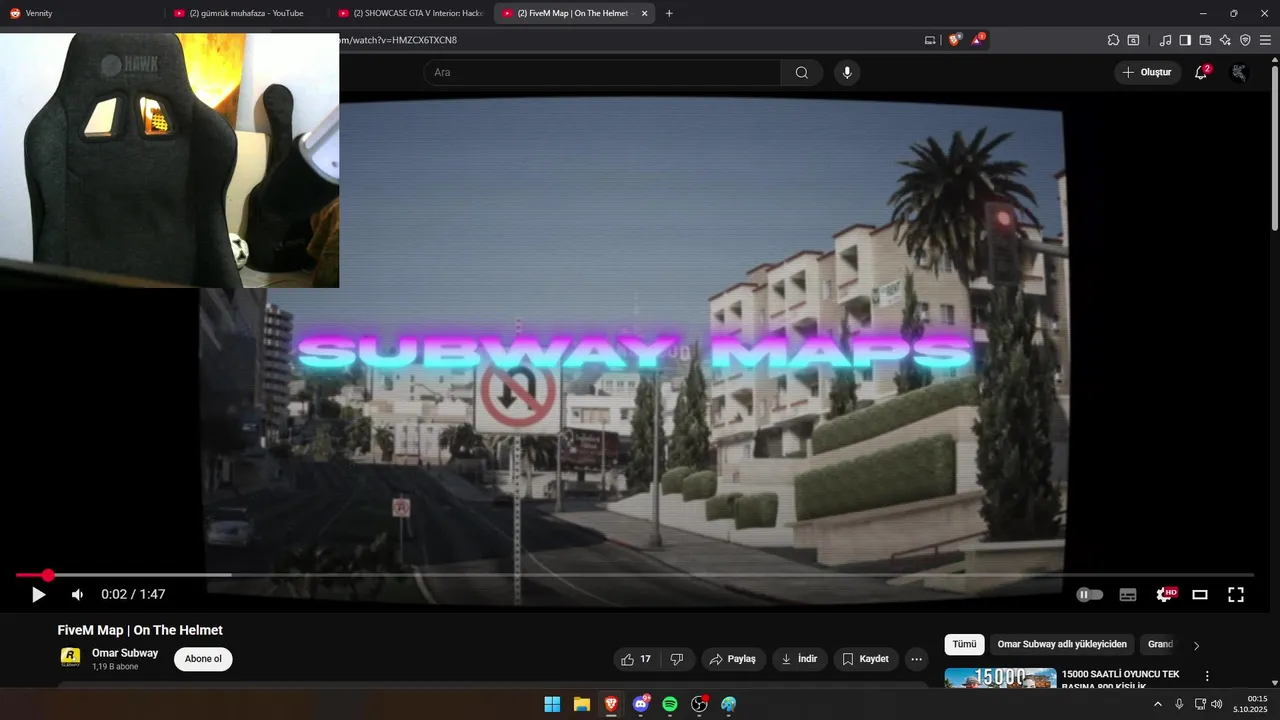Play the video
This screenshot has height=720, width=1280.
click(x=38, y=594)
